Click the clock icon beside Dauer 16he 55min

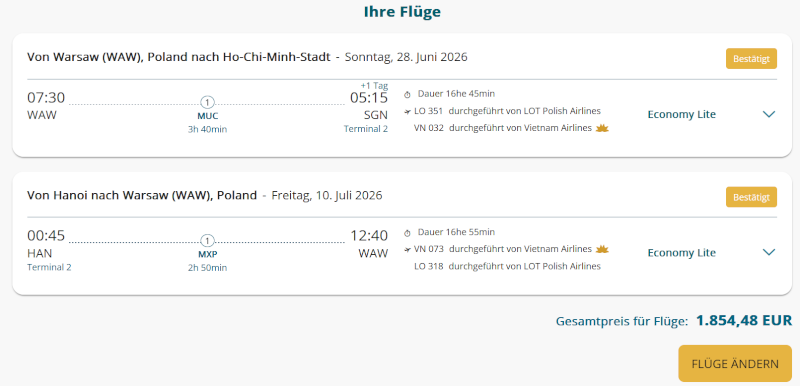(407, 233)
